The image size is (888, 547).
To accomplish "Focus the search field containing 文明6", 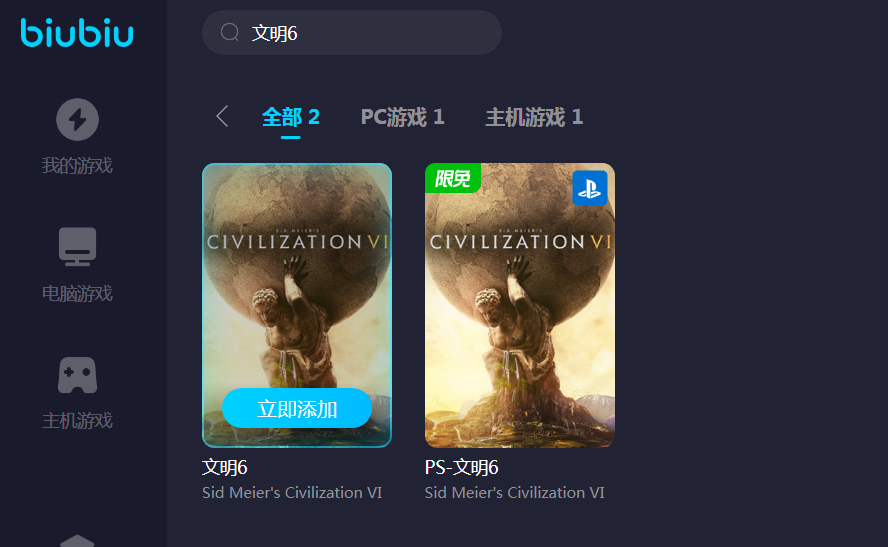I will pos(352,32).
